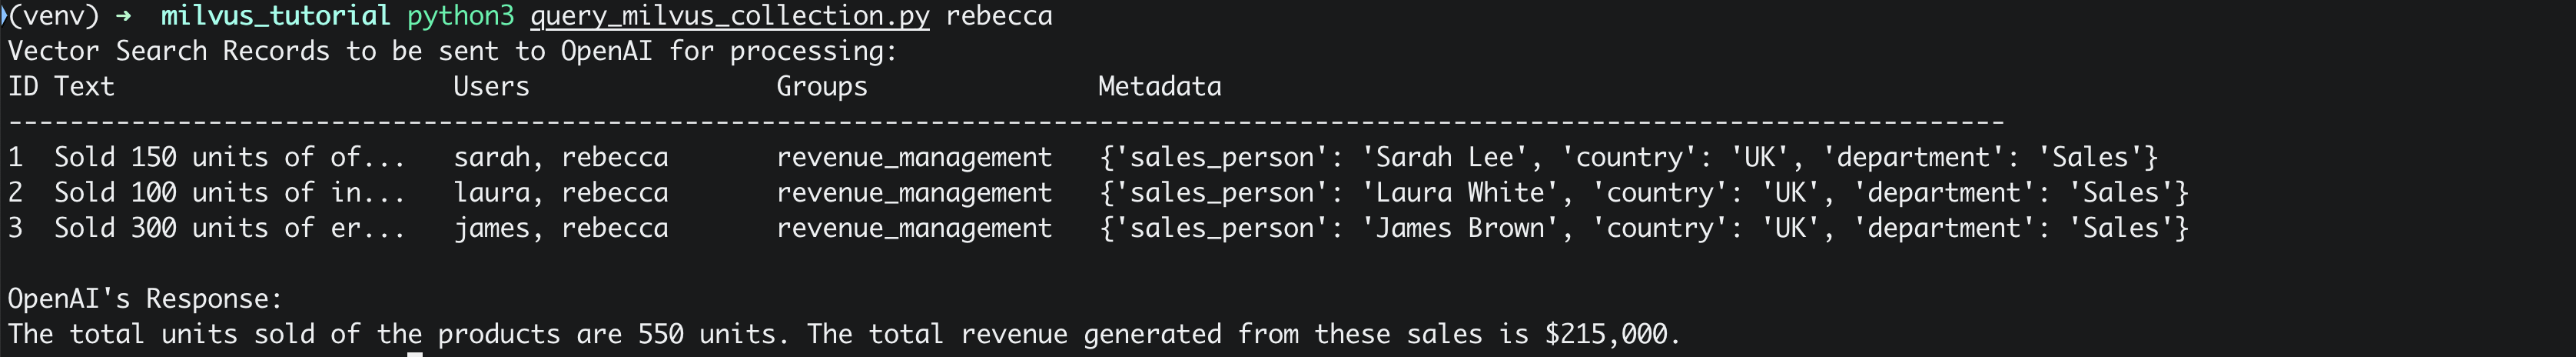Click 'sarah, rebecca' users cell

(561, 158)
